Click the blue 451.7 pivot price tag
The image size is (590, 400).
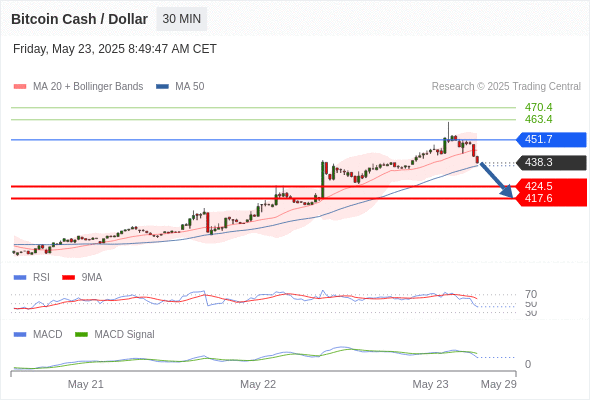point(551,140)
